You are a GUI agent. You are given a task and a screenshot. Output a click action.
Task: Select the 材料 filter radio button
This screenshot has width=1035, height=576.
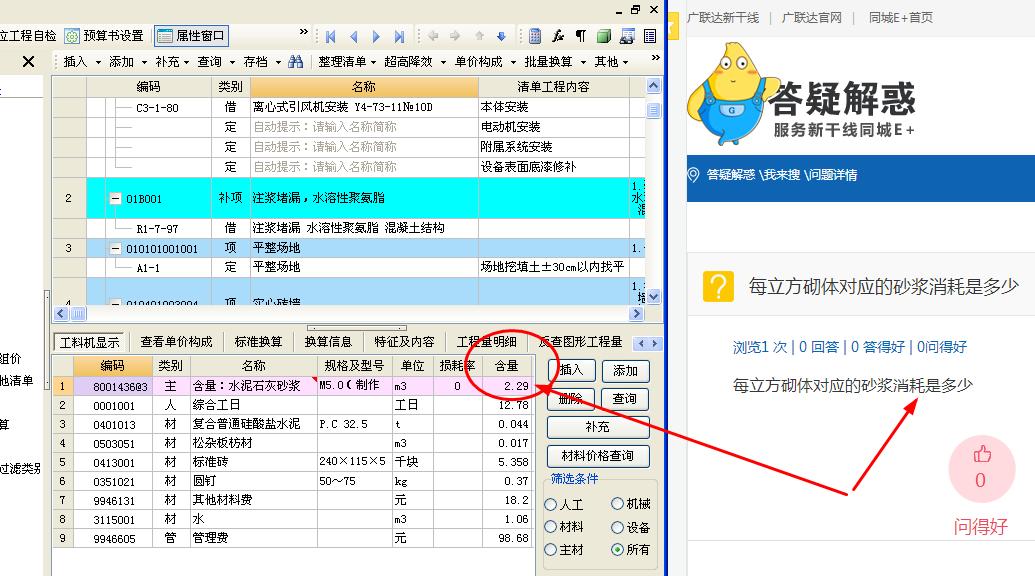click(551, 527)
